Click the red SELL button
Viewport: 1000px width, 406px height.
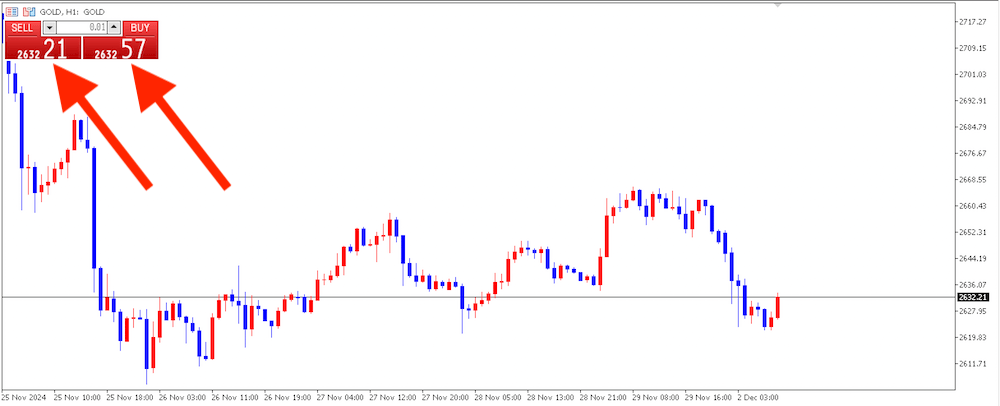click(22, 27)
